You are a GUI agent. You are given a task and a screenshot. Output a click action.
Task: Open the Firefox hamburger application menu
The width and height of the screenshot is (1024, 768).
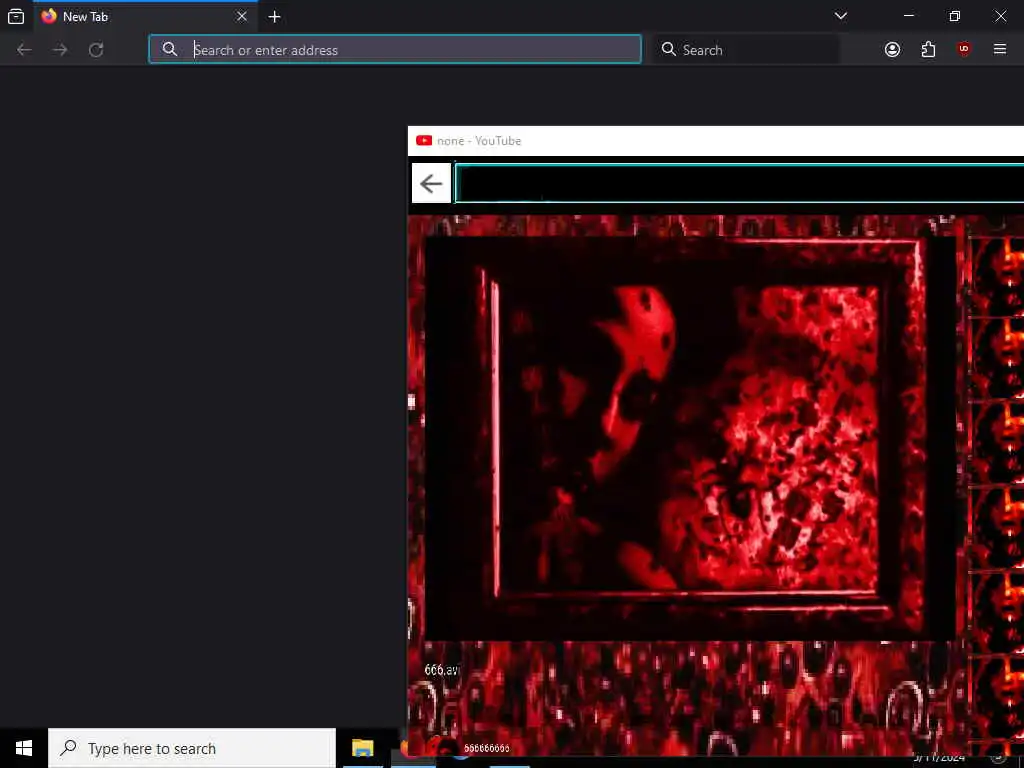pyautogui.click(x=1000, y=49)
